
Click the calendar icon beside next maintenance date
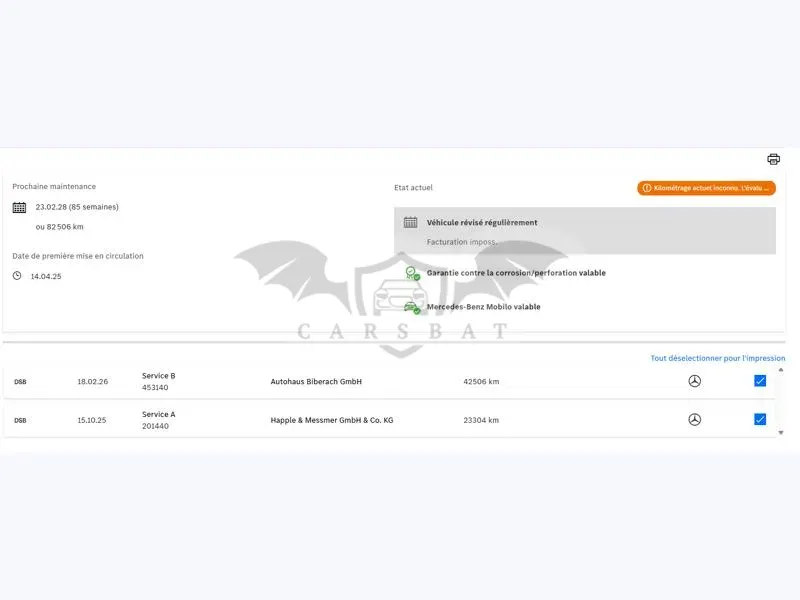[x=19, y=207]
